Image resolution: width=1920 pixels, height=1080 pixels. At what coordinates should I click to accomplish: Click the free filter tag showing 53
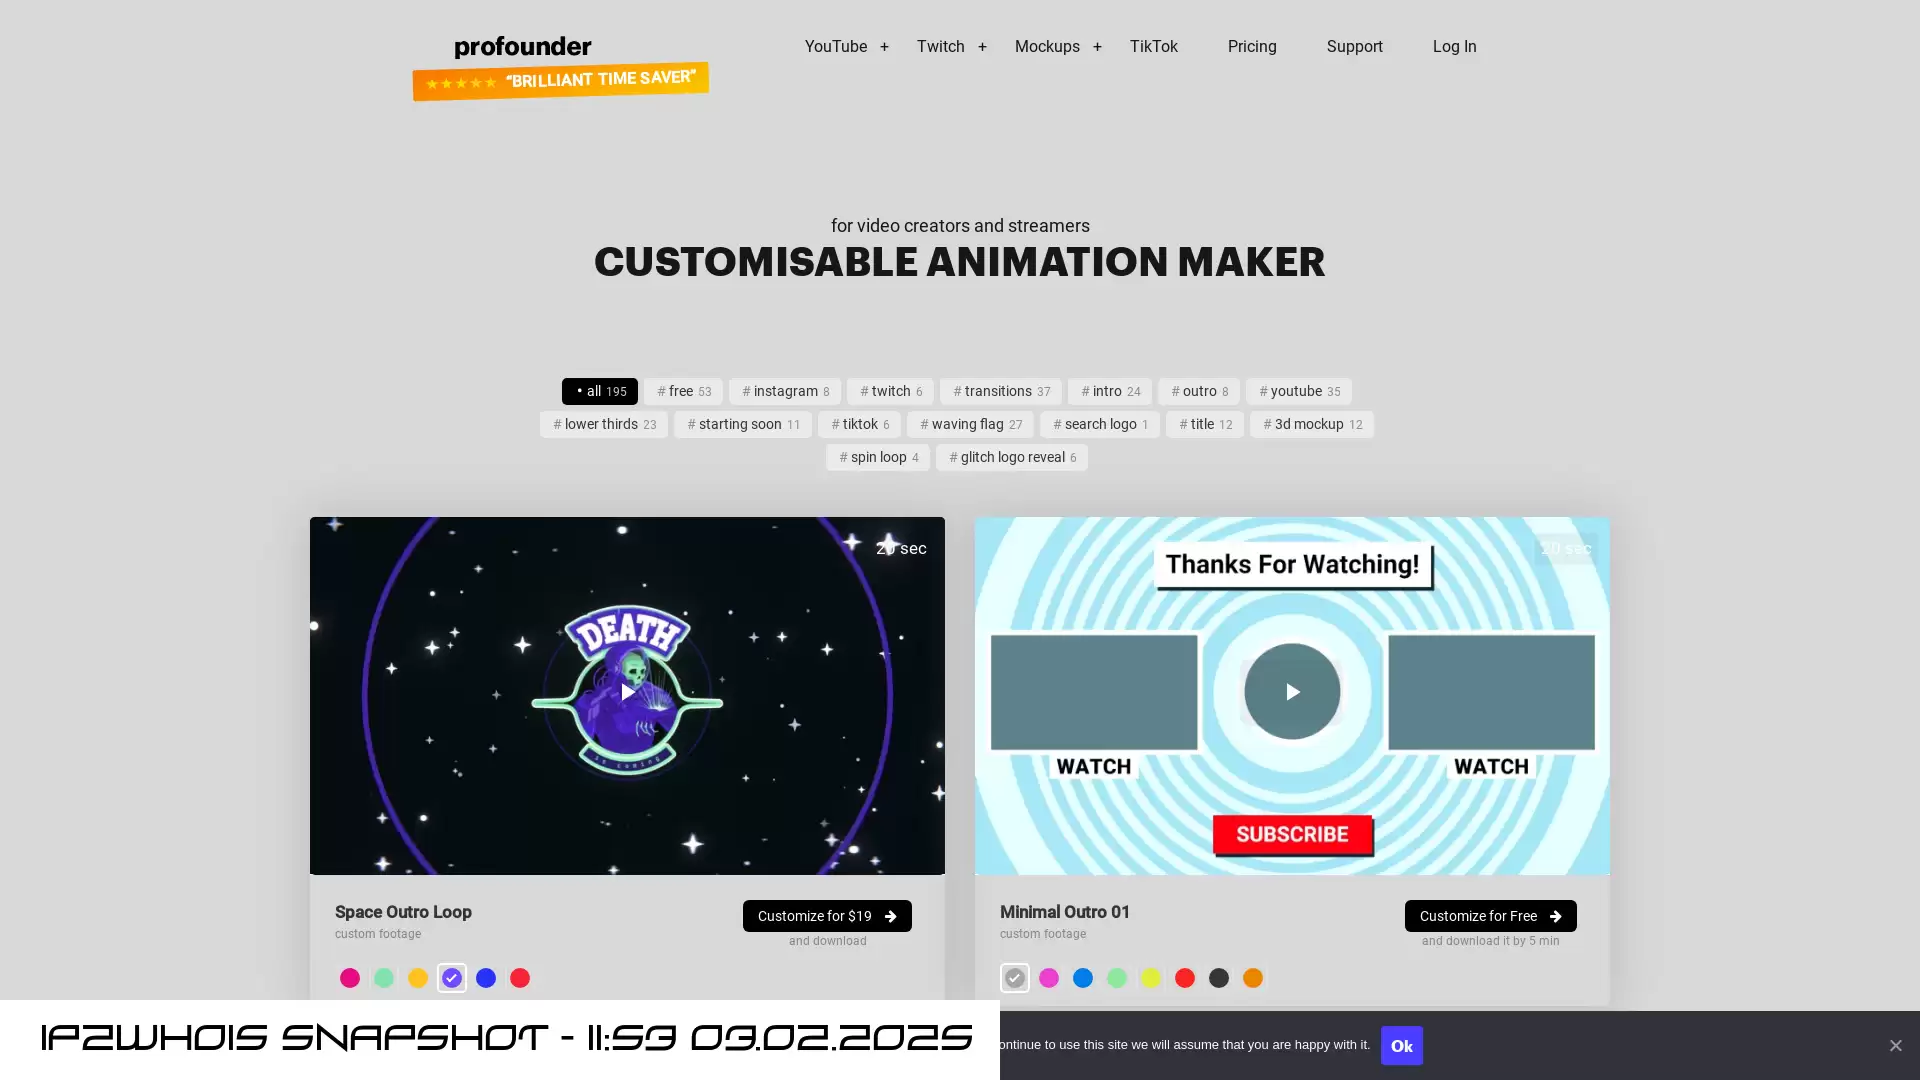(684, 390)
